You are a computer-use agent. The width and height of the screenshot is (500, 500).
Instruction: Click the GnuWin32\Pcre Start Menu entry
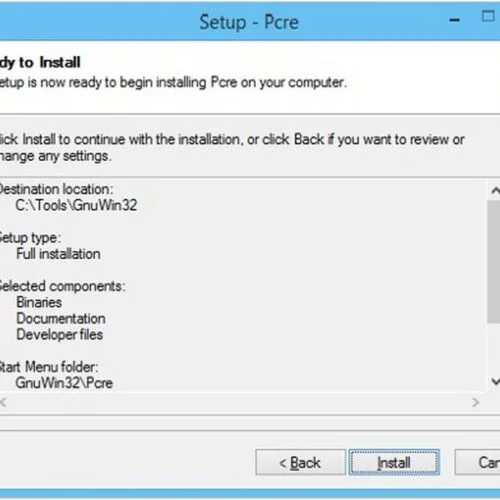point(64,383)
